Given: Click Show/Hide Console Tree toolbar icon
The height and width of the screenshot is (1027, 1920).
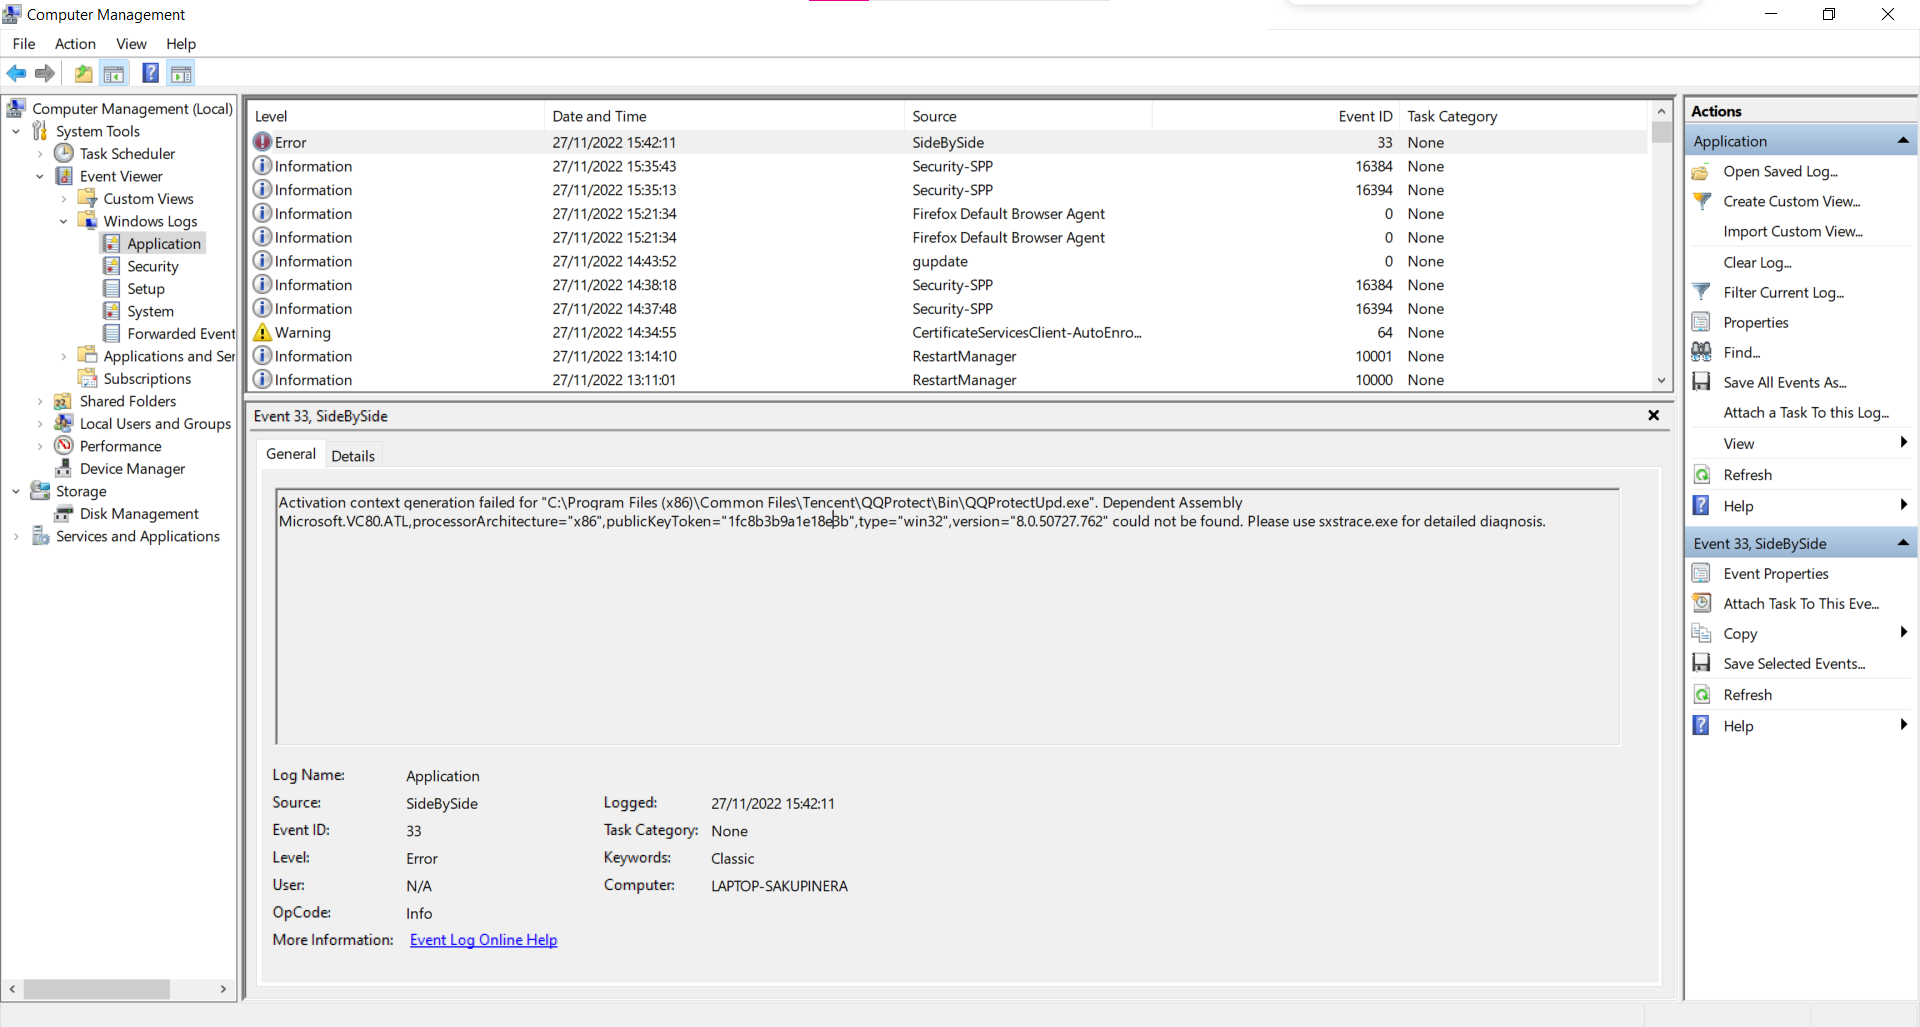Looking at the screenshot, I should pyautogui.click(x=114, y=73).
